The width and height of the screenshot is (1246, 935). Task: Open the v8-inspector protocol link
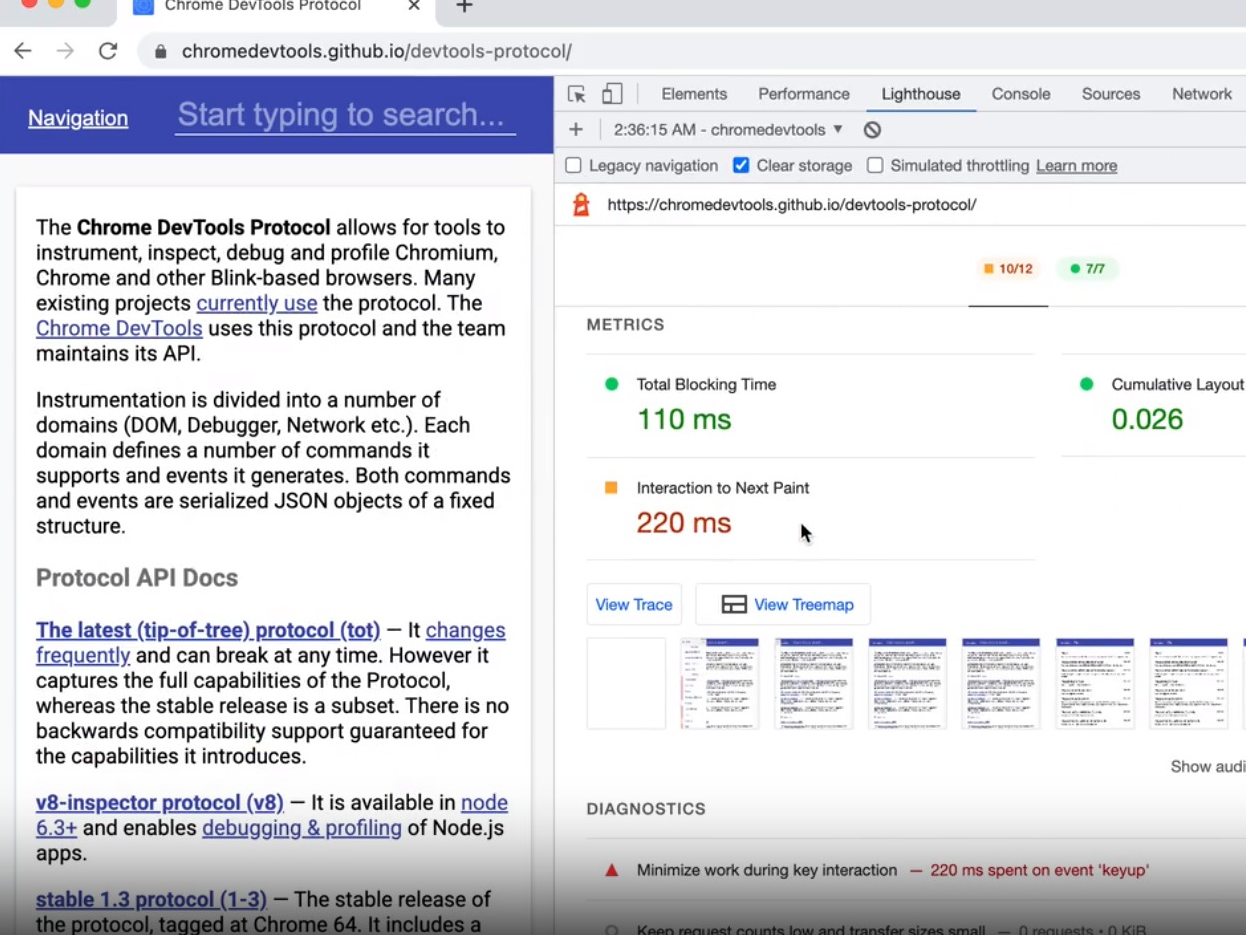click(x=160, y=803)
